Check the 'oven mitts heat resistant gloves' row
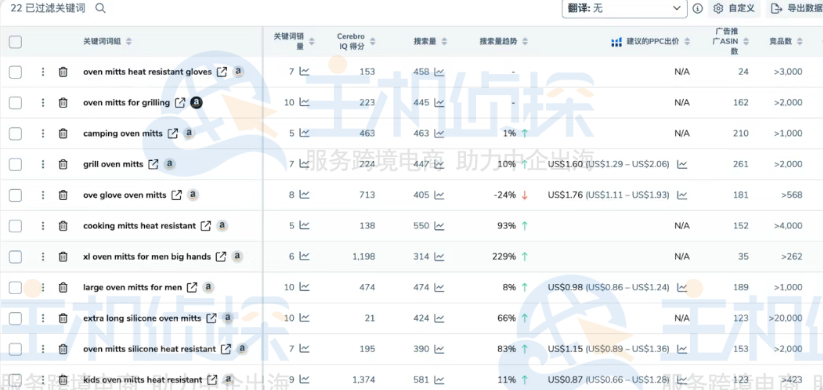Image resolution: width=823 pixels, height=390 pixels. pos(15,72)
